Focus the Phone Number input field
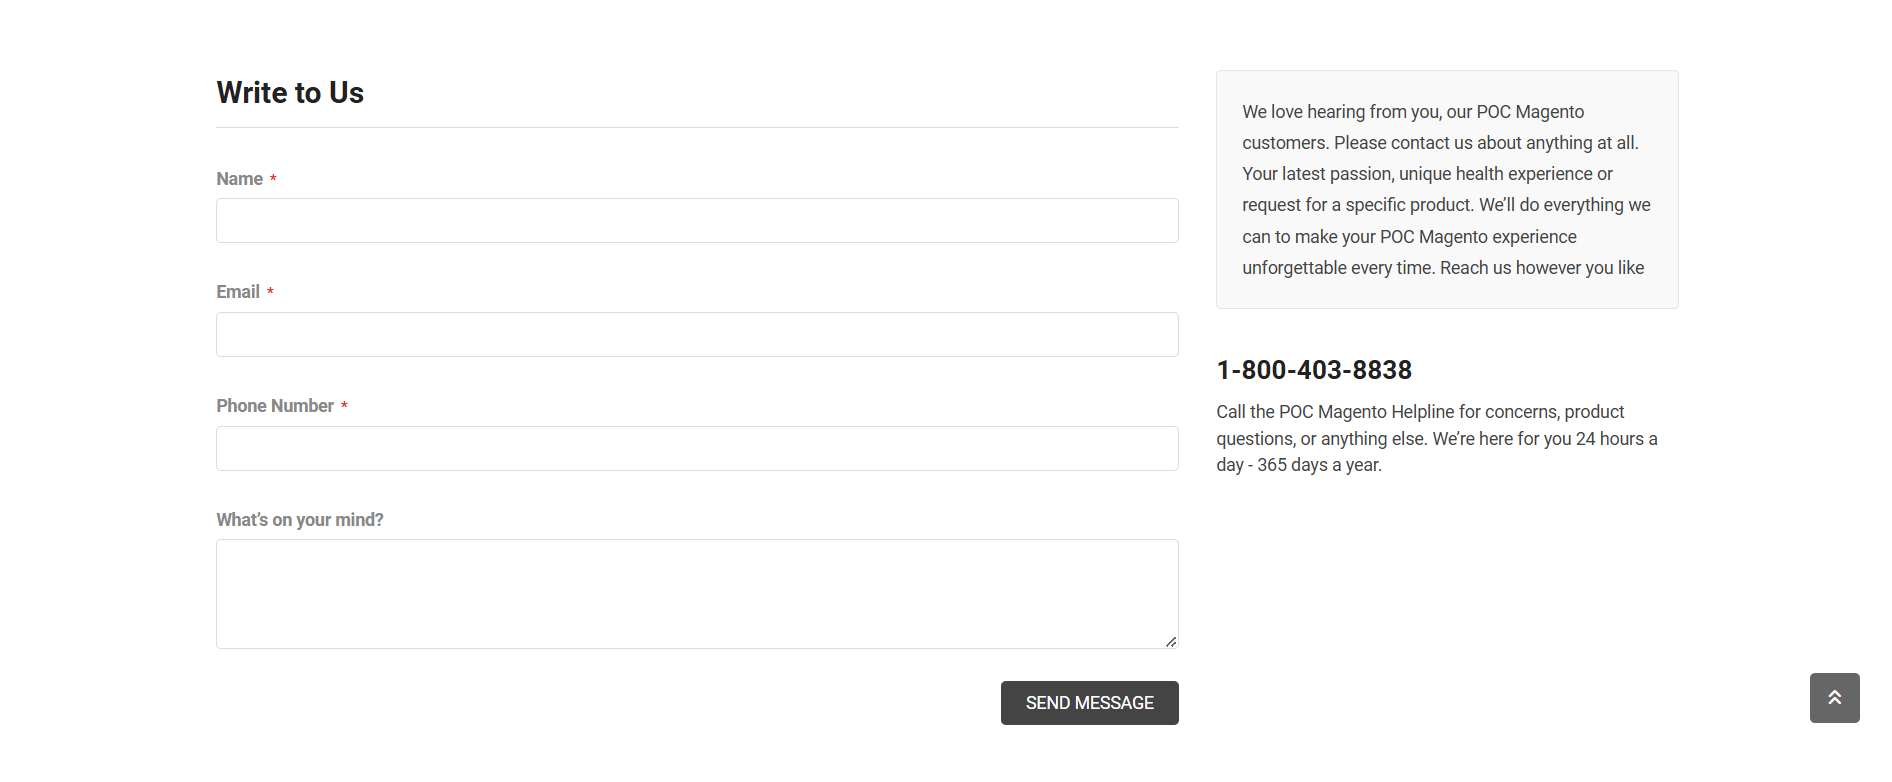Image resolution: width=1892 pixels, height=782 pixels. [697, 449]
